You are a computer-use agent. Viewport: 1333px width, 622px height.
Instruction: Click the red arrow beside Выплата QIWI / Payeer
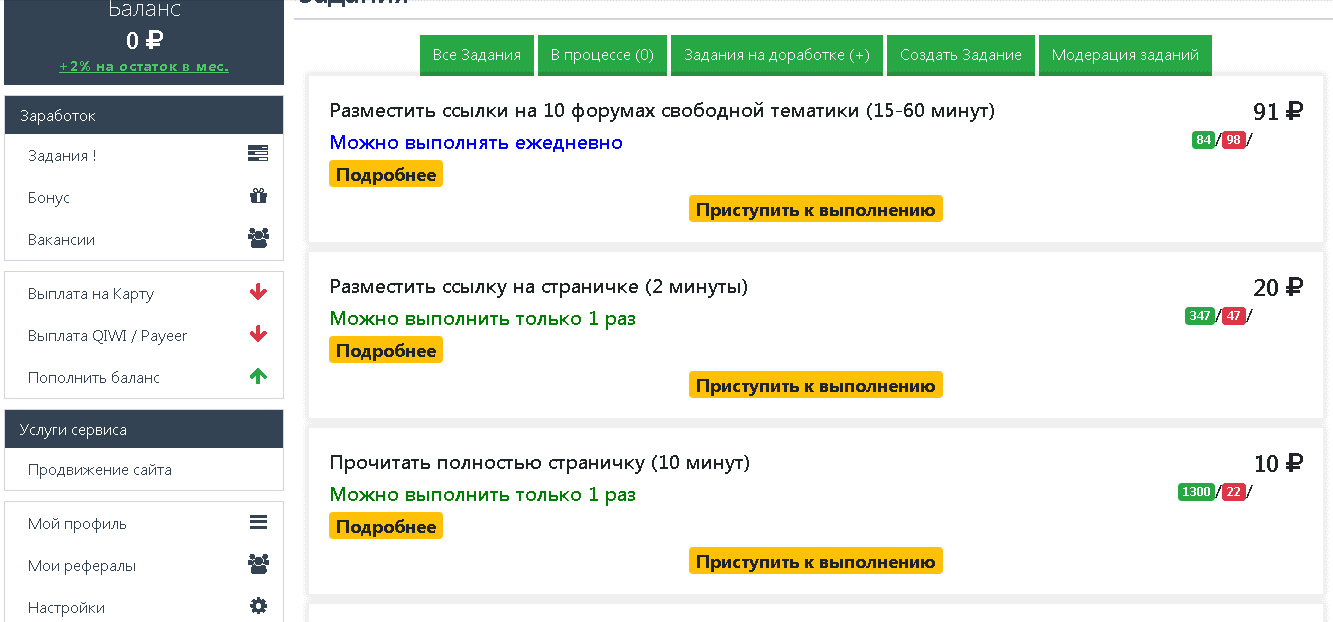pos(258,335)
